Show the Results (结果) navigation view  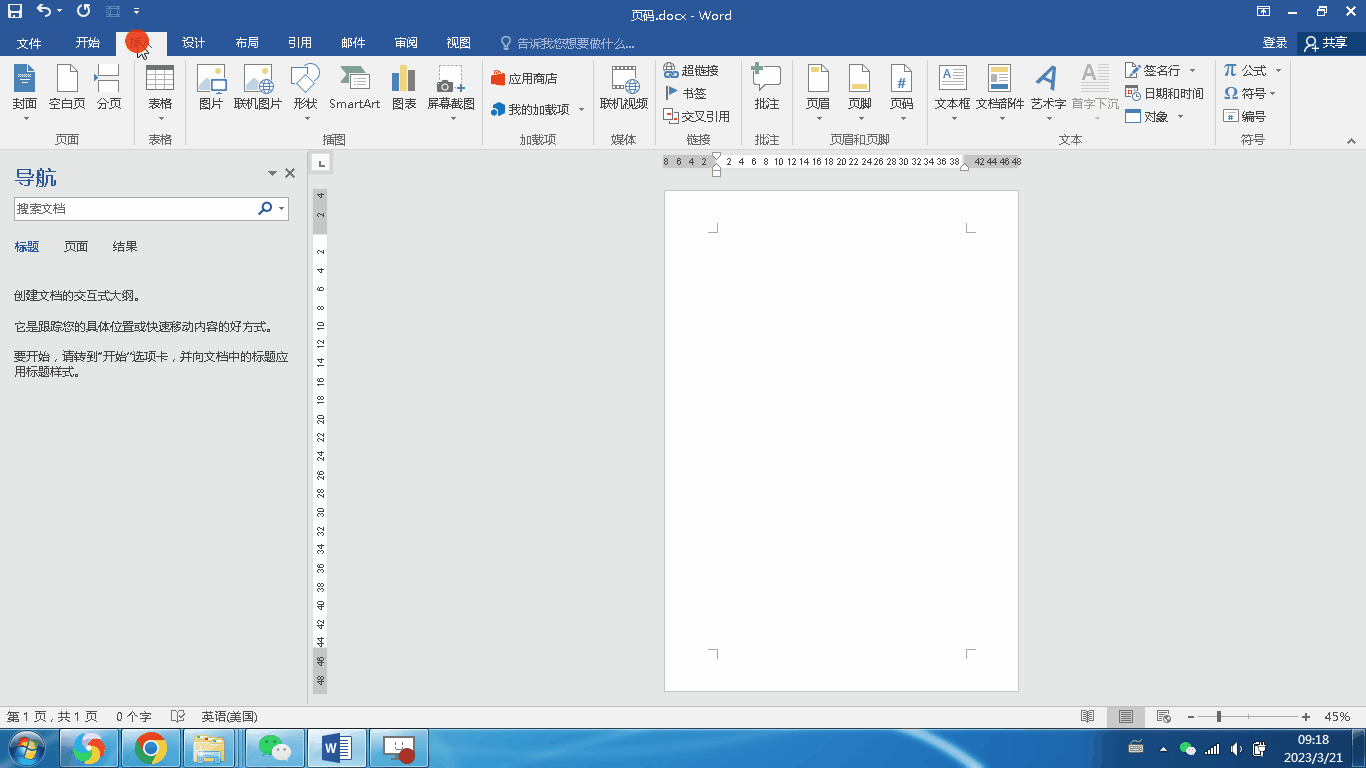coord(125,246)
